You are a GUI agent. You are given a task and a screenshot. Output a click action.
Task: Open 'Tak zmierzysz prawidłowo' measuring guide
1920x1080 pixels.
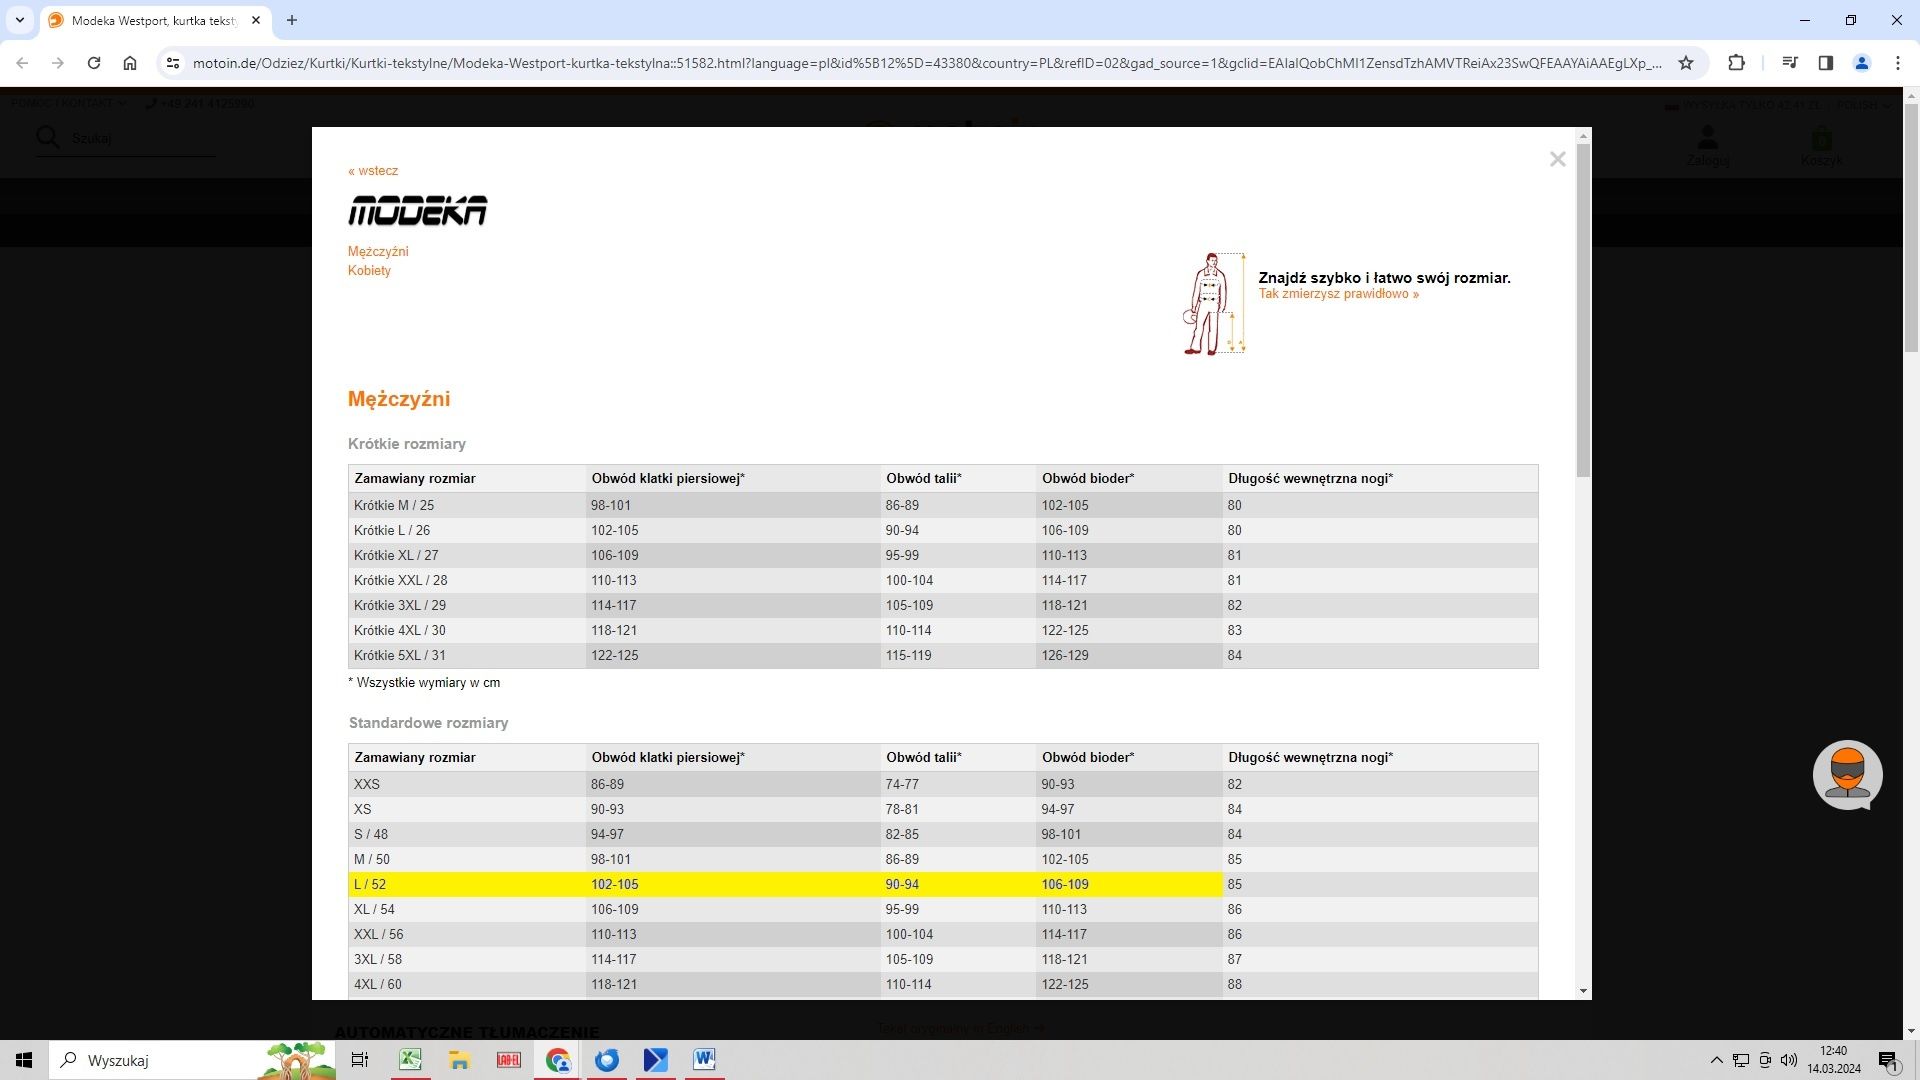[x=1338, y=294]
